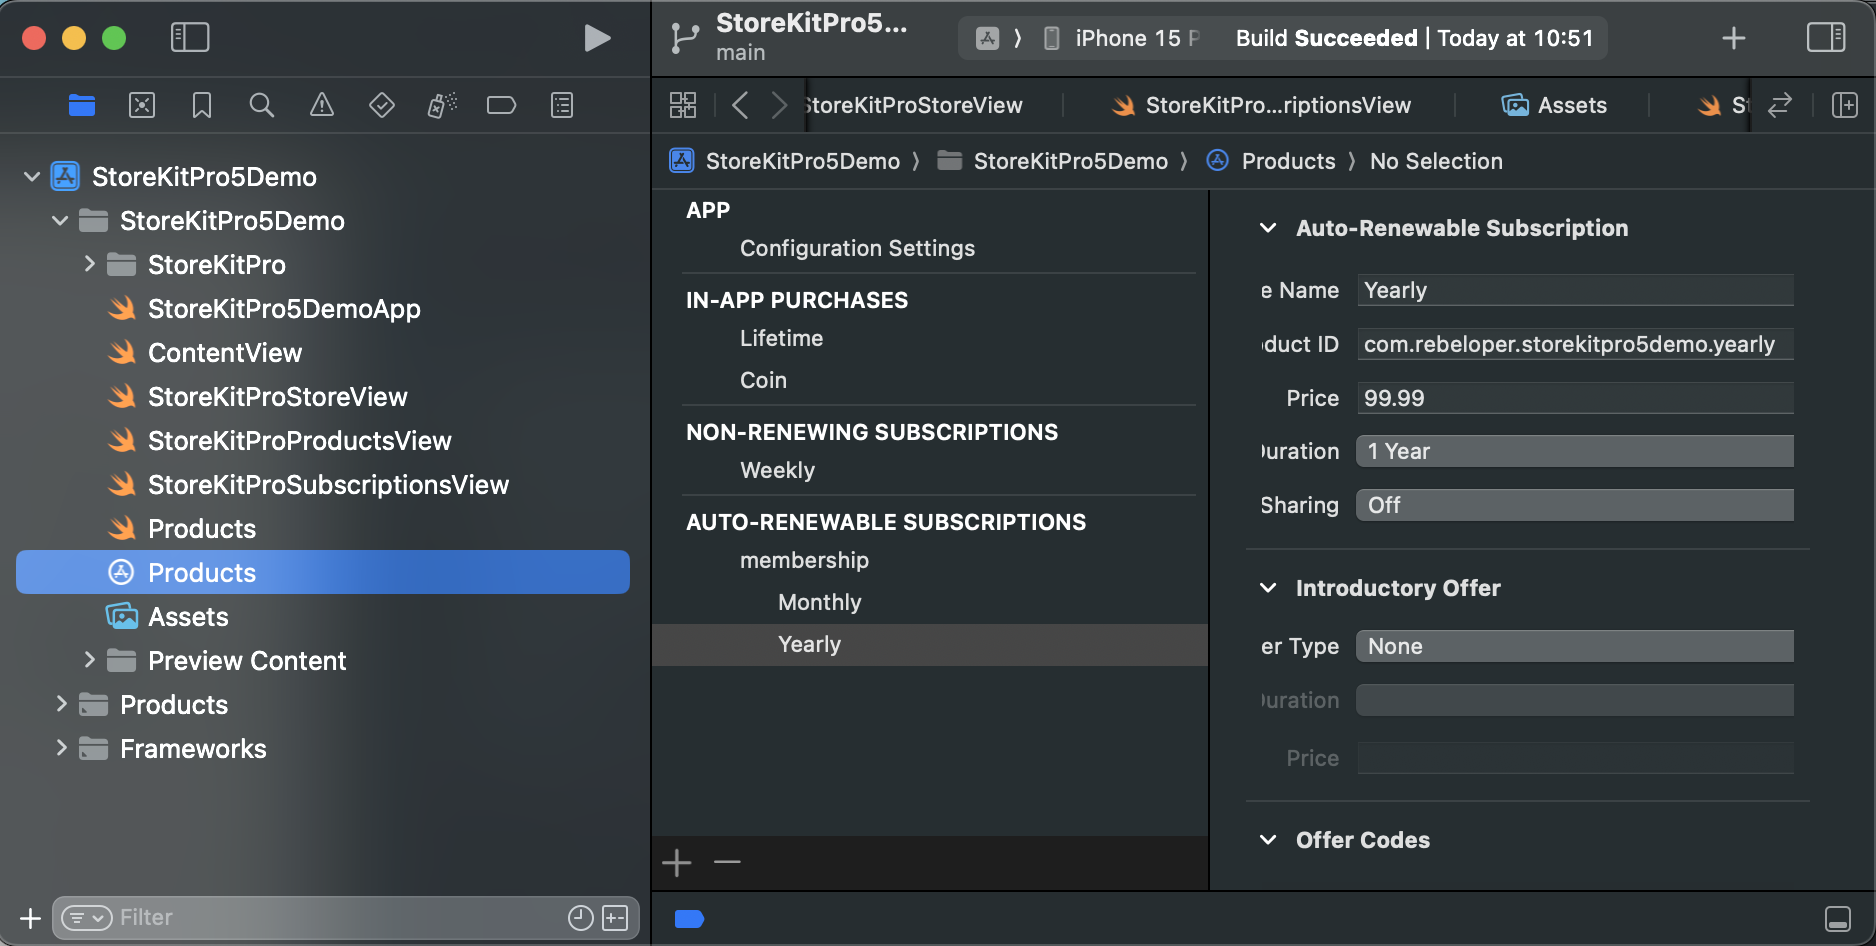Toggle the left navigator sidebar
This screenshot has height=946, width=1876.
190,38
